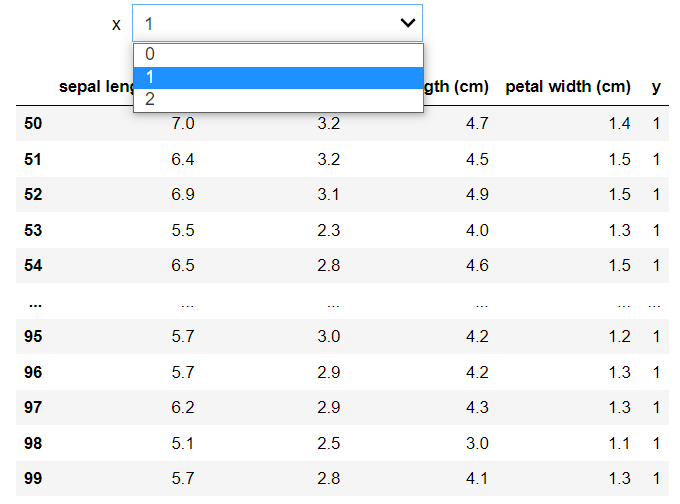
Task: Click row index 98
Action: pos(33,443)
